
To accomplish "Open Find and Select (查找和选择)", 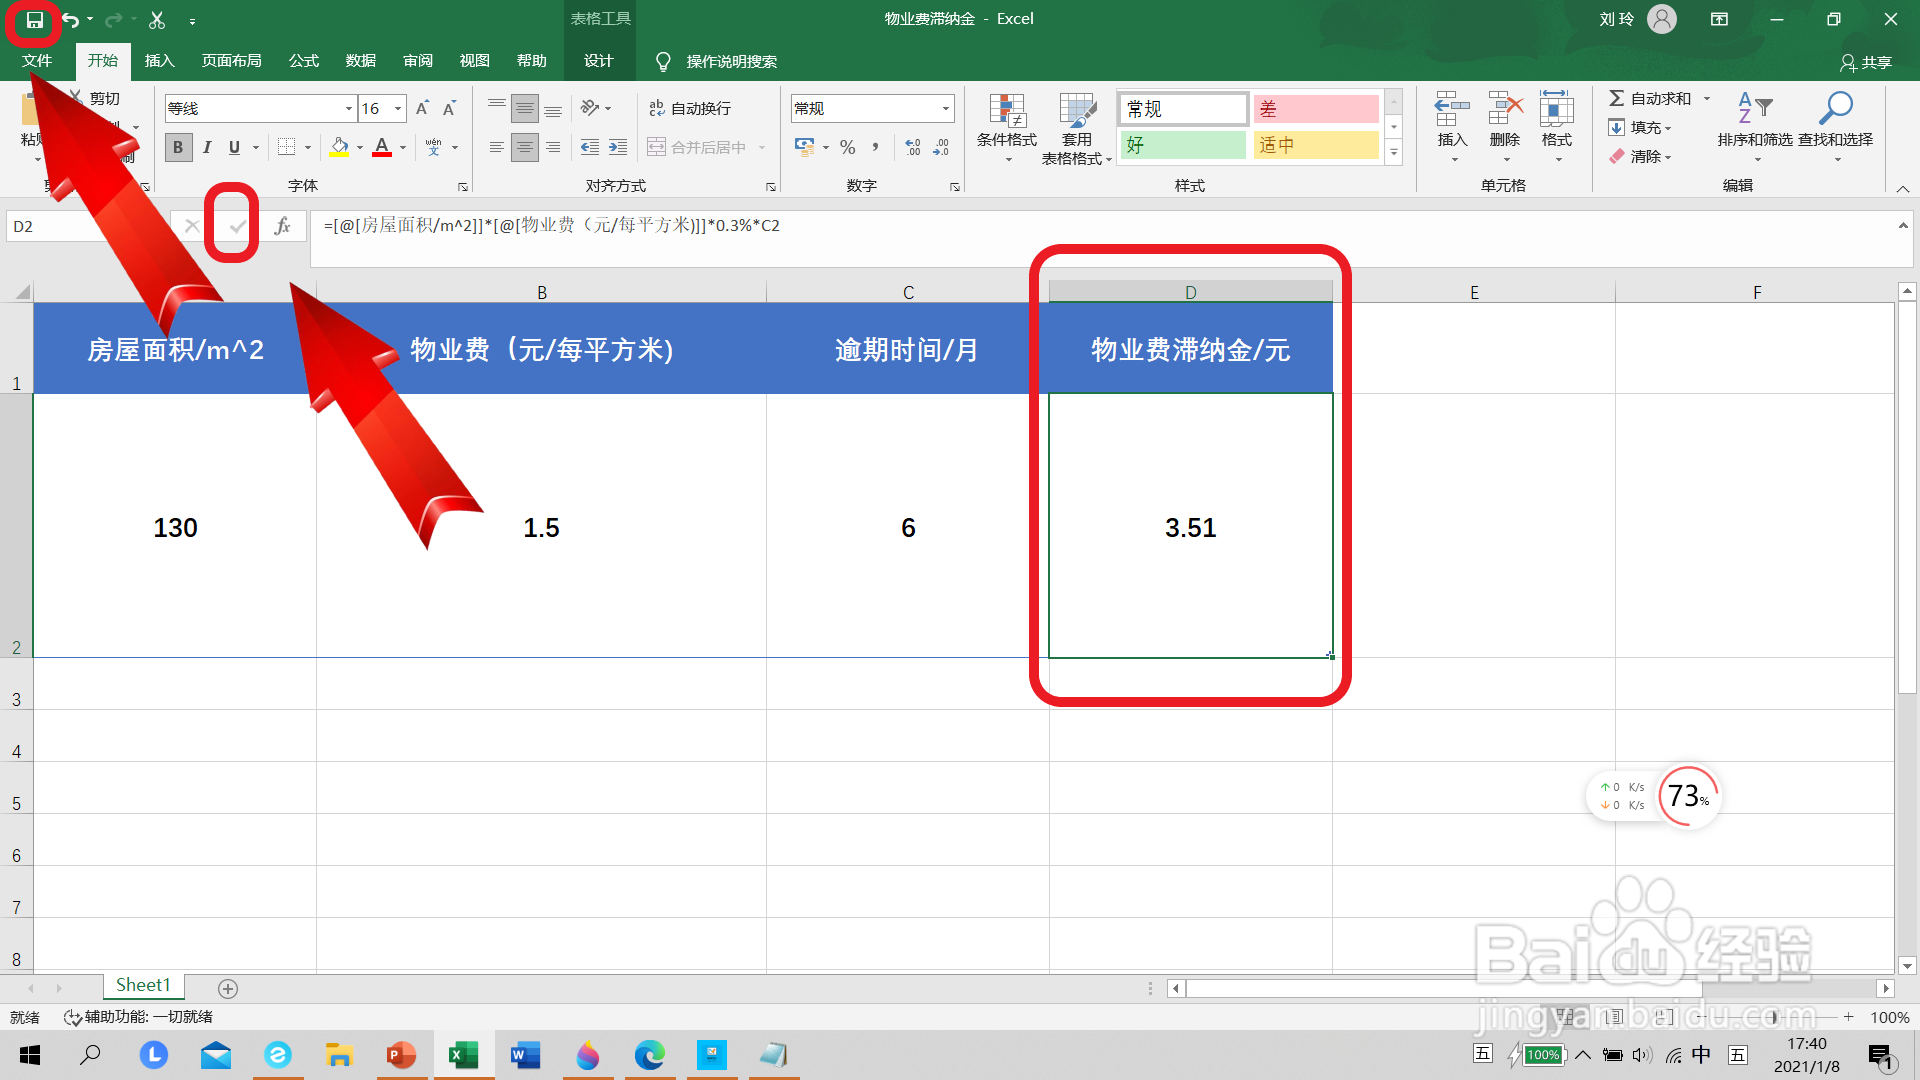I will [1836, 128].
